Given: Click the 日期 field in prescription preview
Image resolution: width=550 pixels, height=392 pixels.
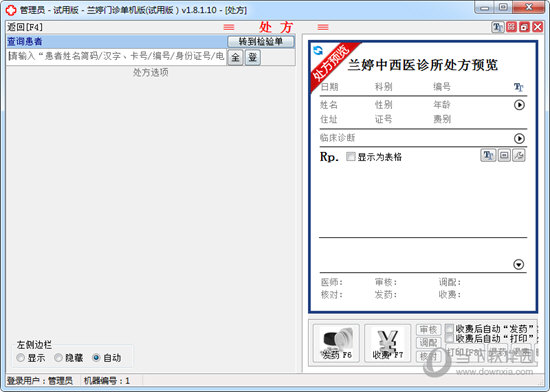Looking at the screenshot, I should (329, 87).
